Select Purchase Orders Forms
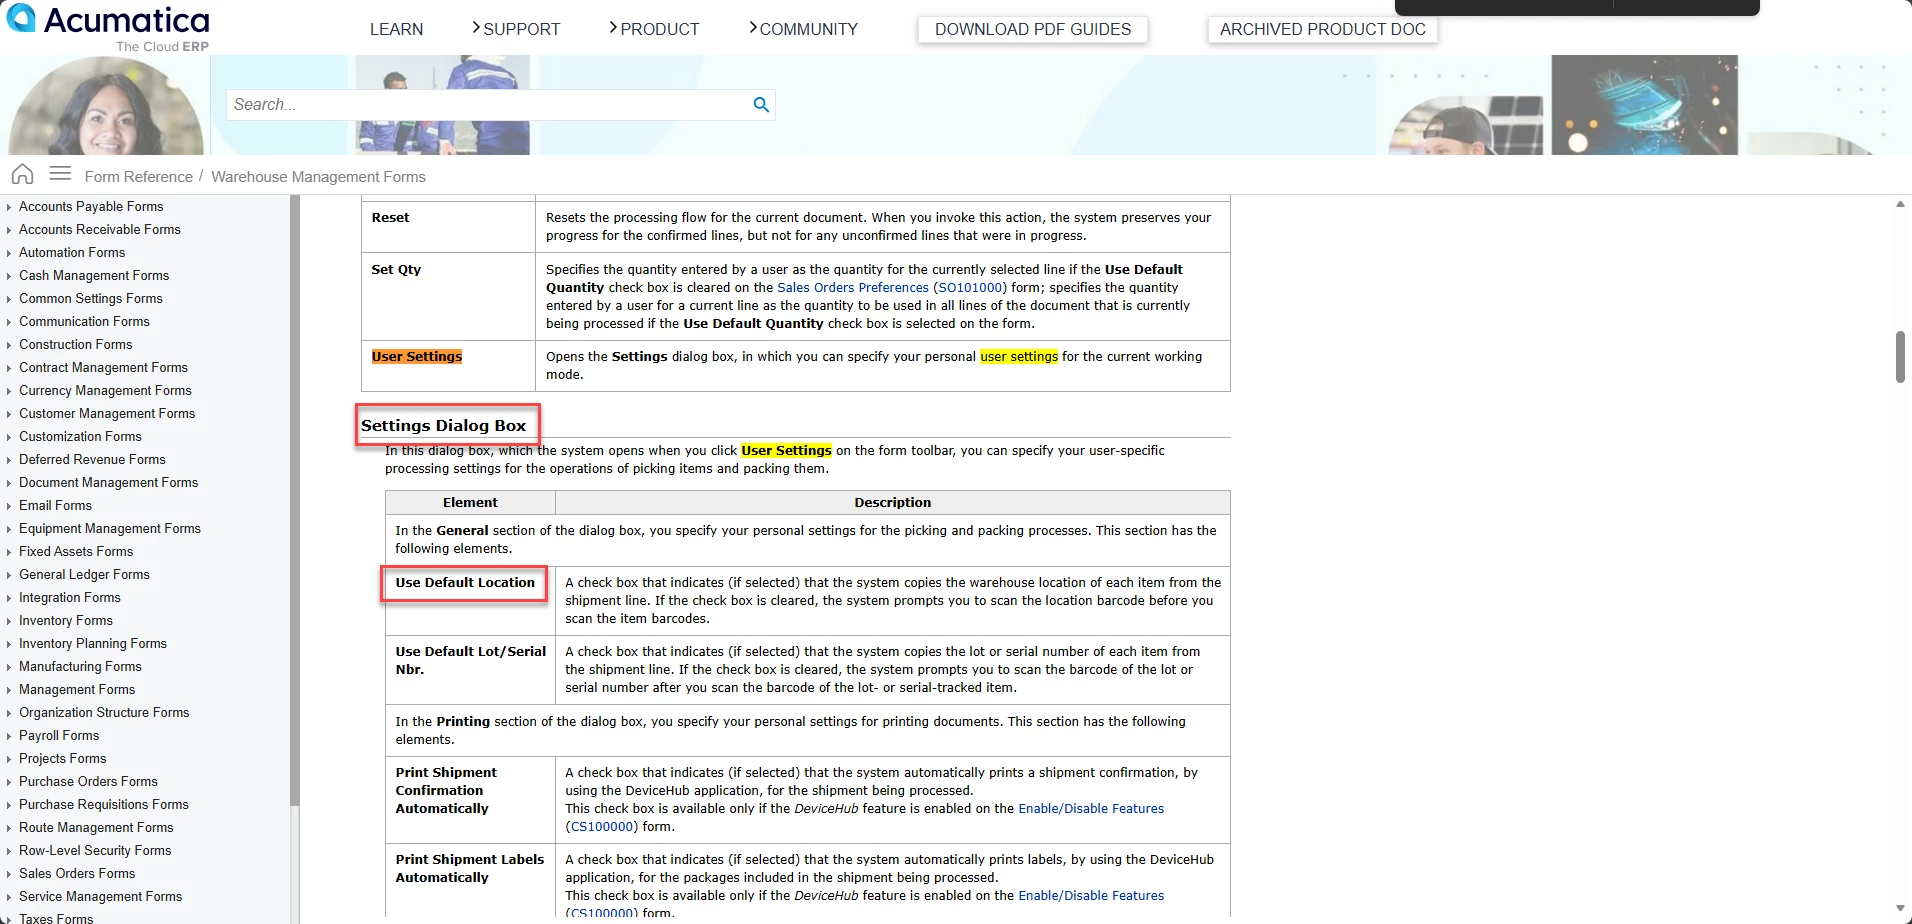 pyautogui.click(x=88, y=781)
